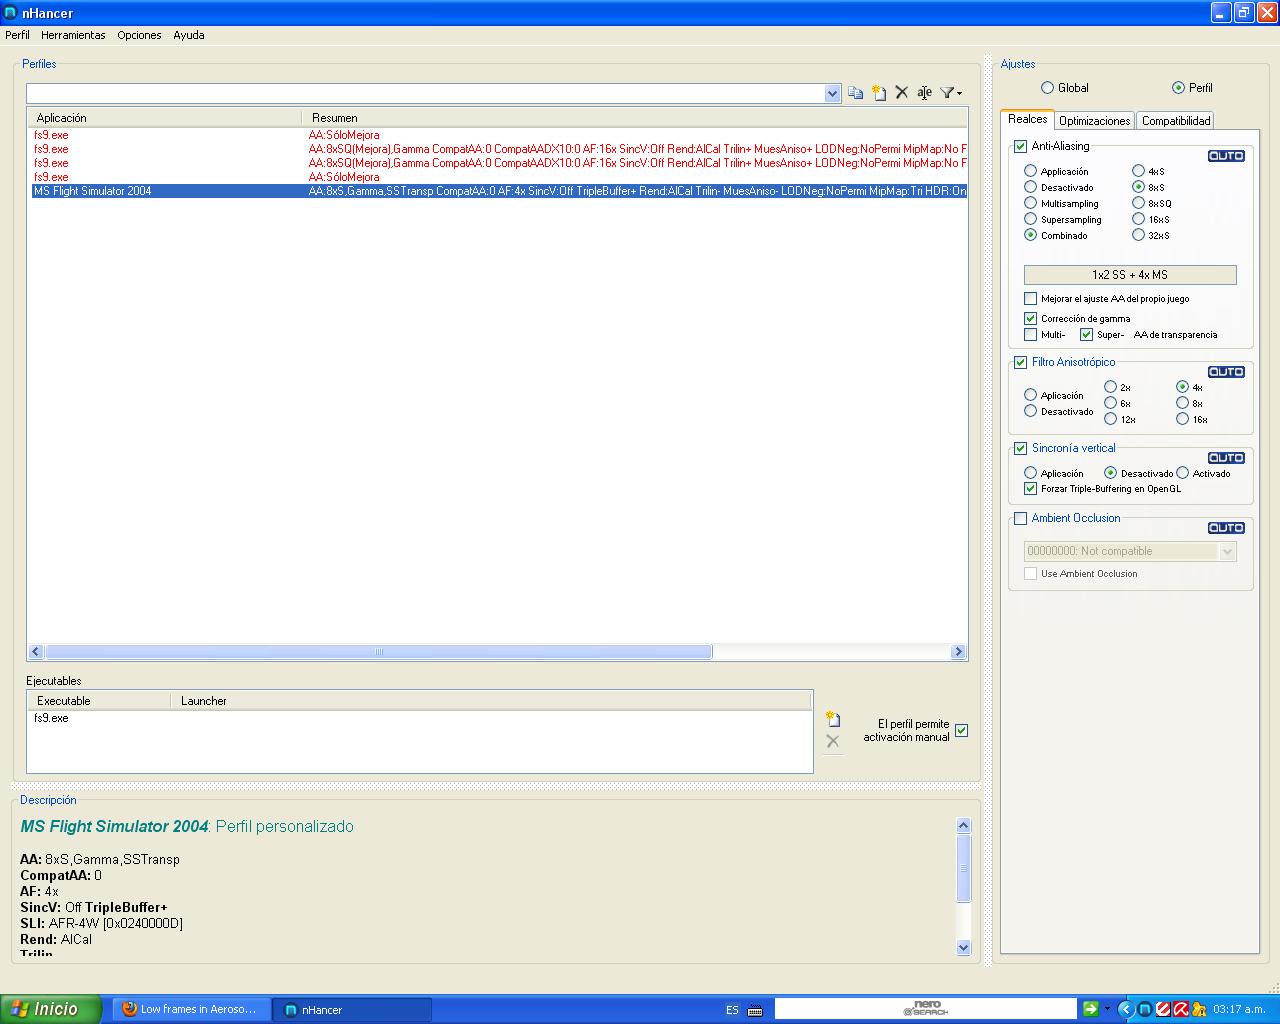The width and height of the screenshot is (1280, 1024).
Task: Click the yellow warning users tray icon
Action: [1198, 1009]
